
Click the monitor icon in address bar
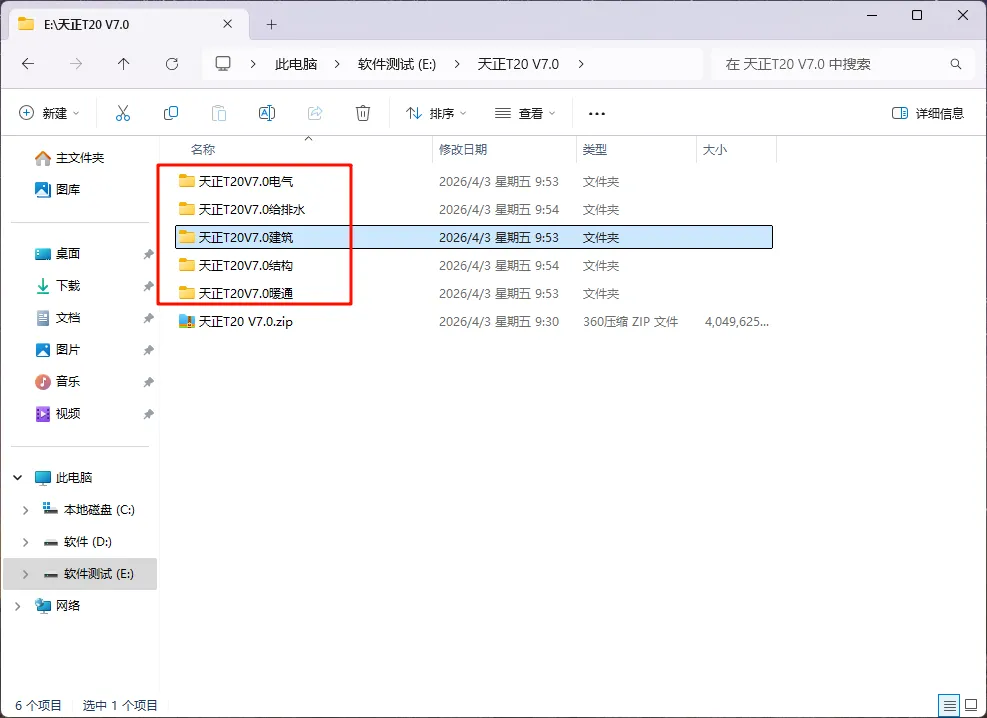(x=223, y=64)
